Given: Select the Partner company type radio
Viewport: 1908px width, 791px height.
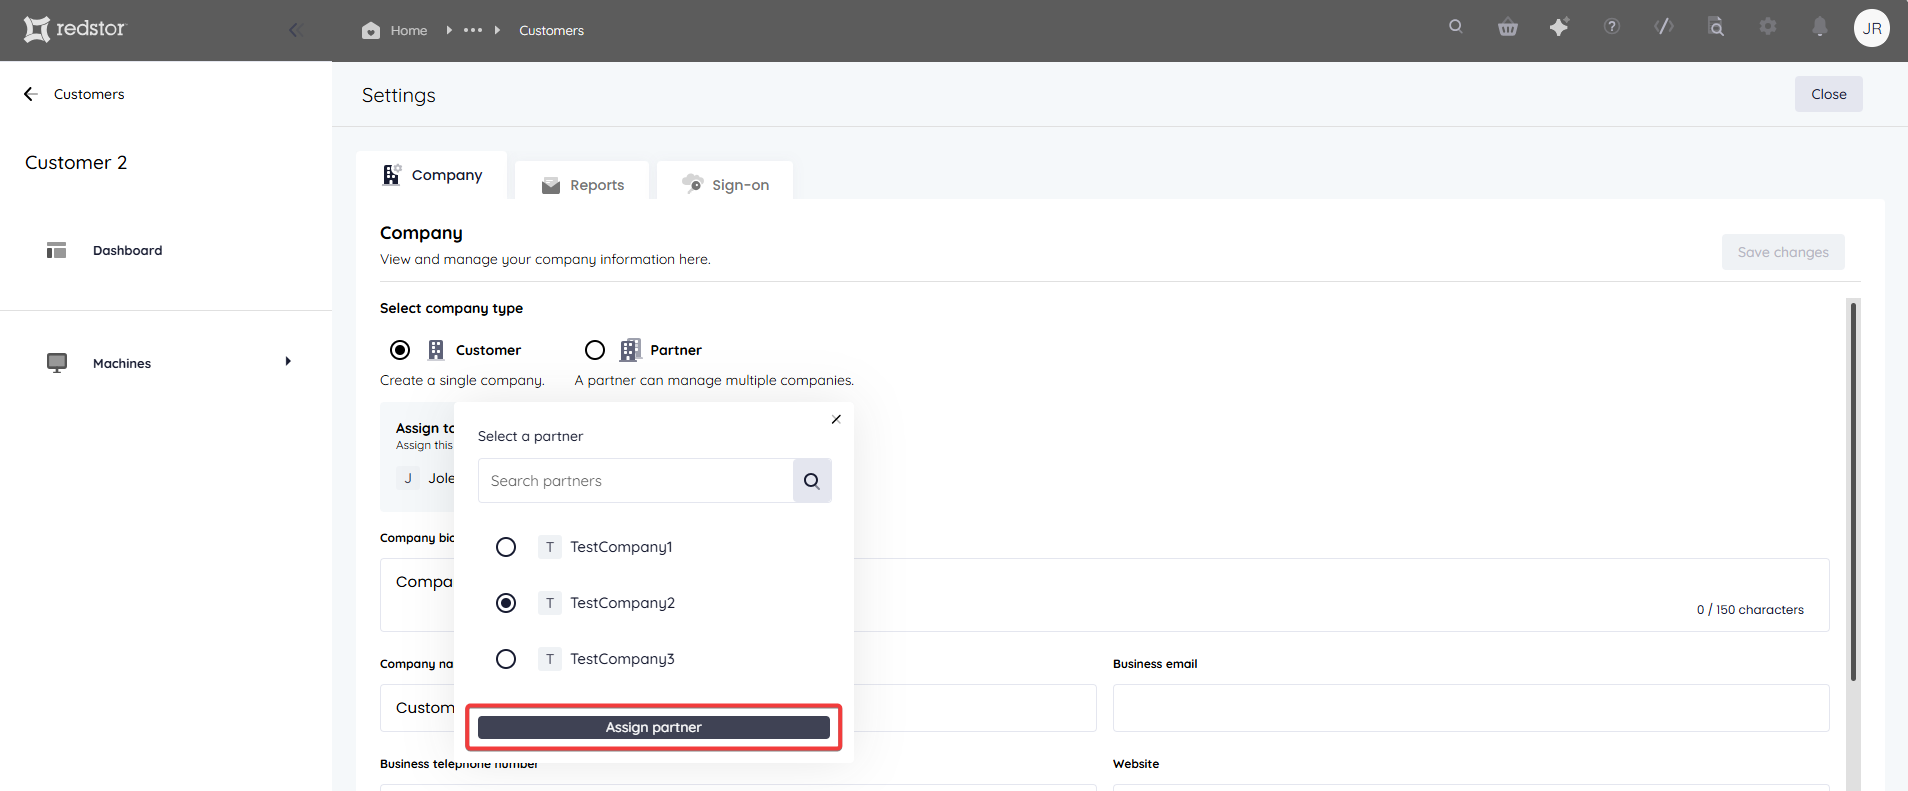Looking at the screenshot, I should (595, 350).
